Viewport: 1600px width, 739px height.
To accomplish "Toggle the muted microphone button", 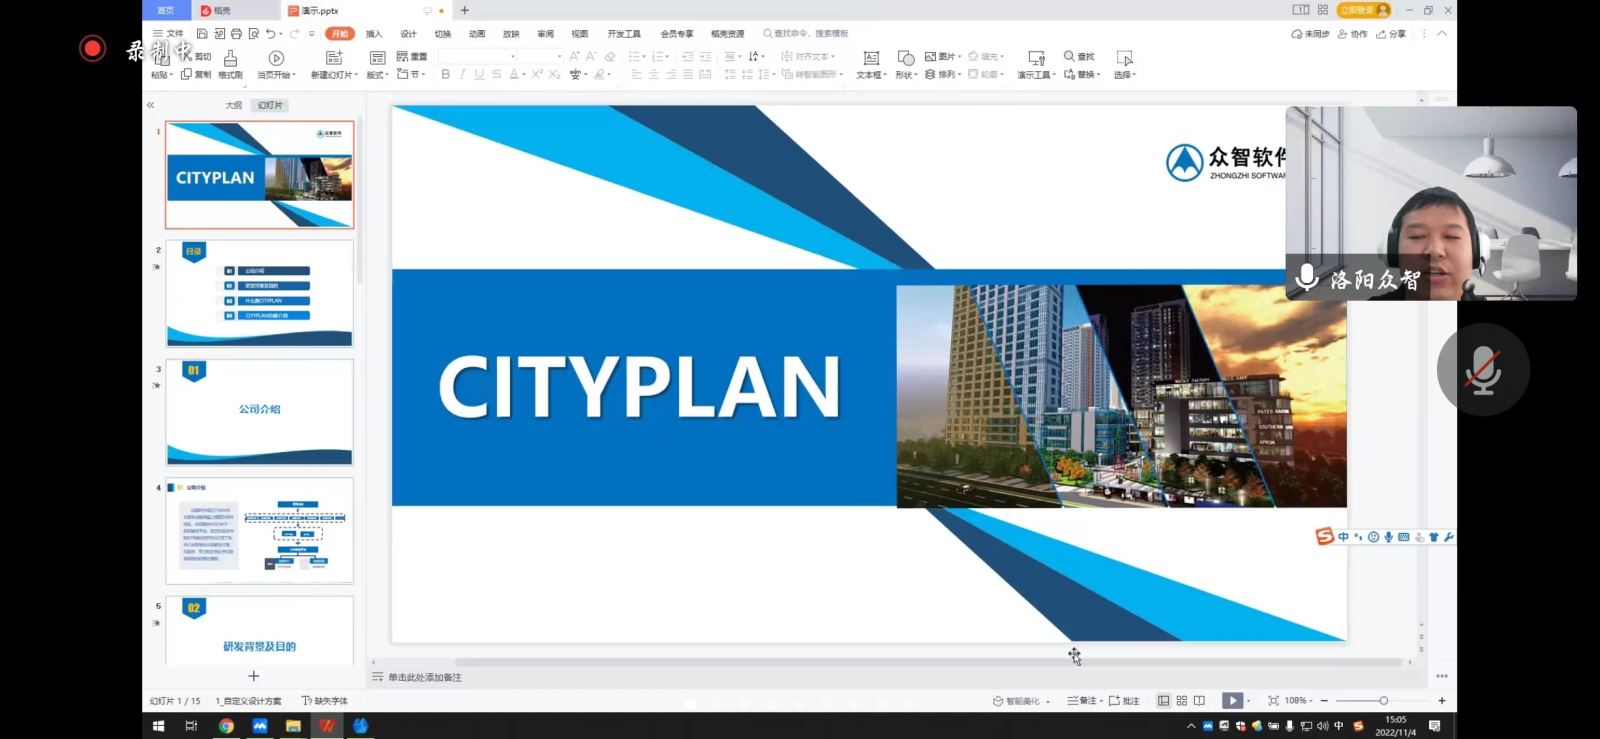I will pyautogui.click(x=1483, y=370).
